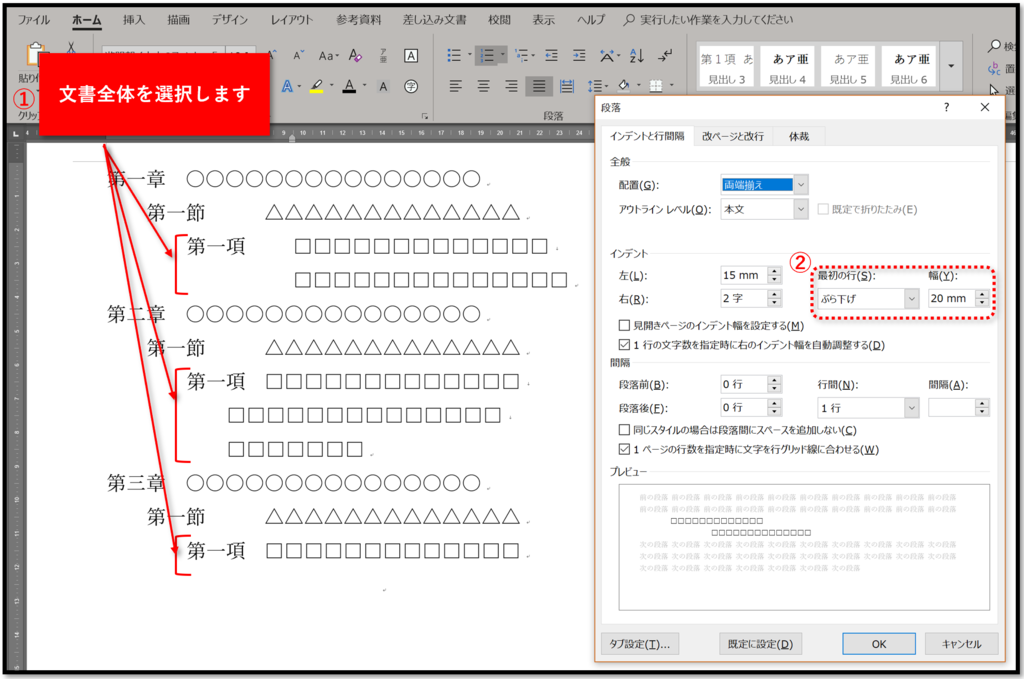This screenshot has width=1024, height=679.
Task: Increase the 幅 20 mm stepper
Action: [982, 294]
